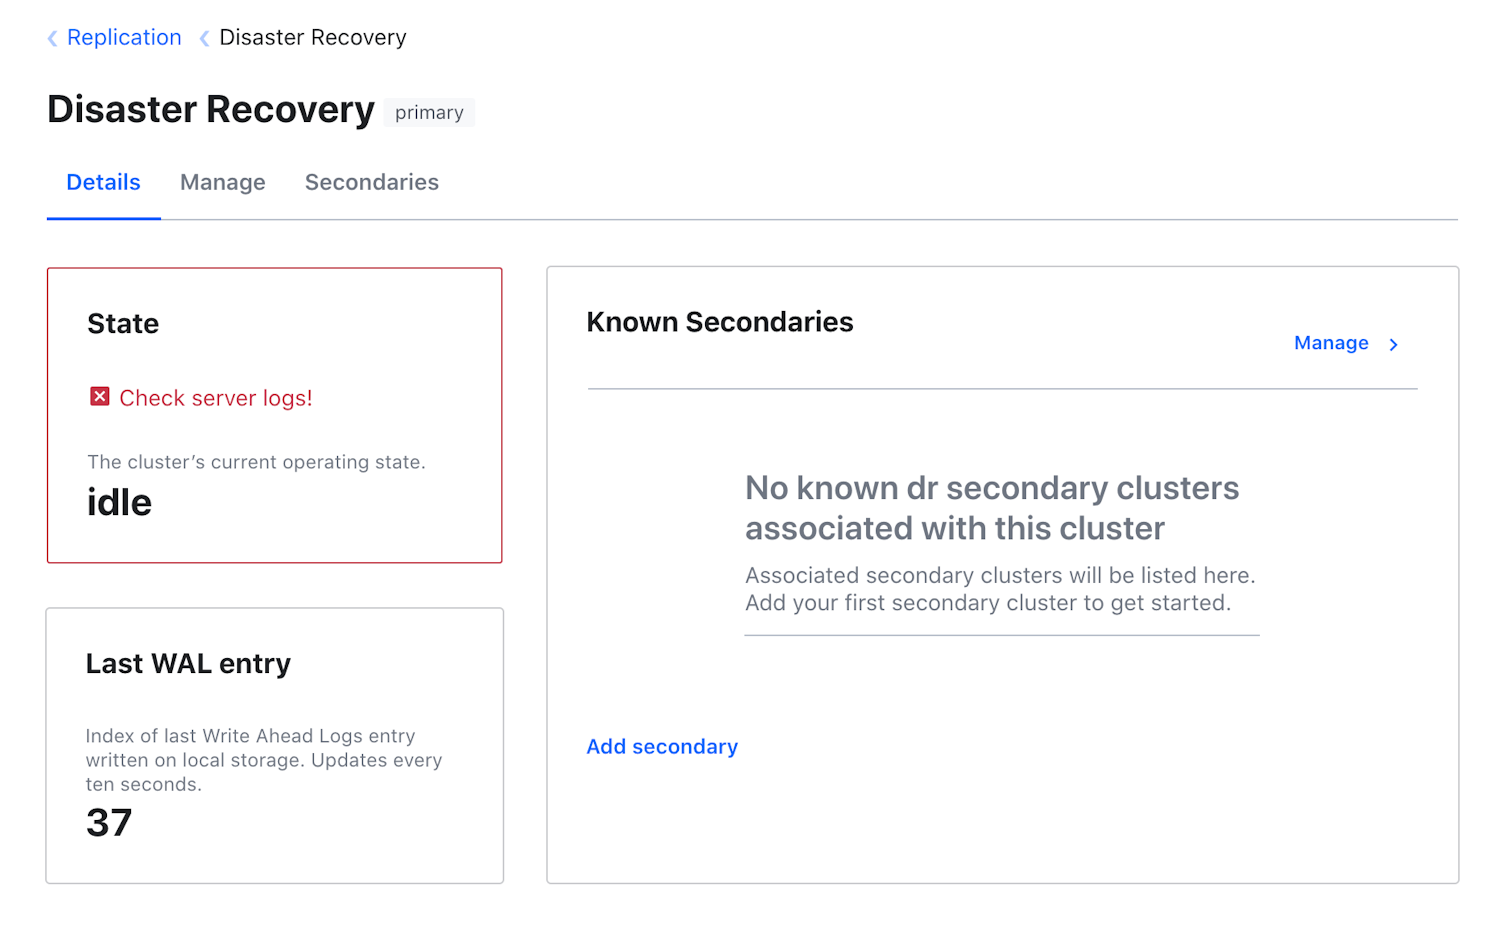Select the Disaster Recovery heading
The height and width of the screenshot is (931, 1500).
coord(211,109)
